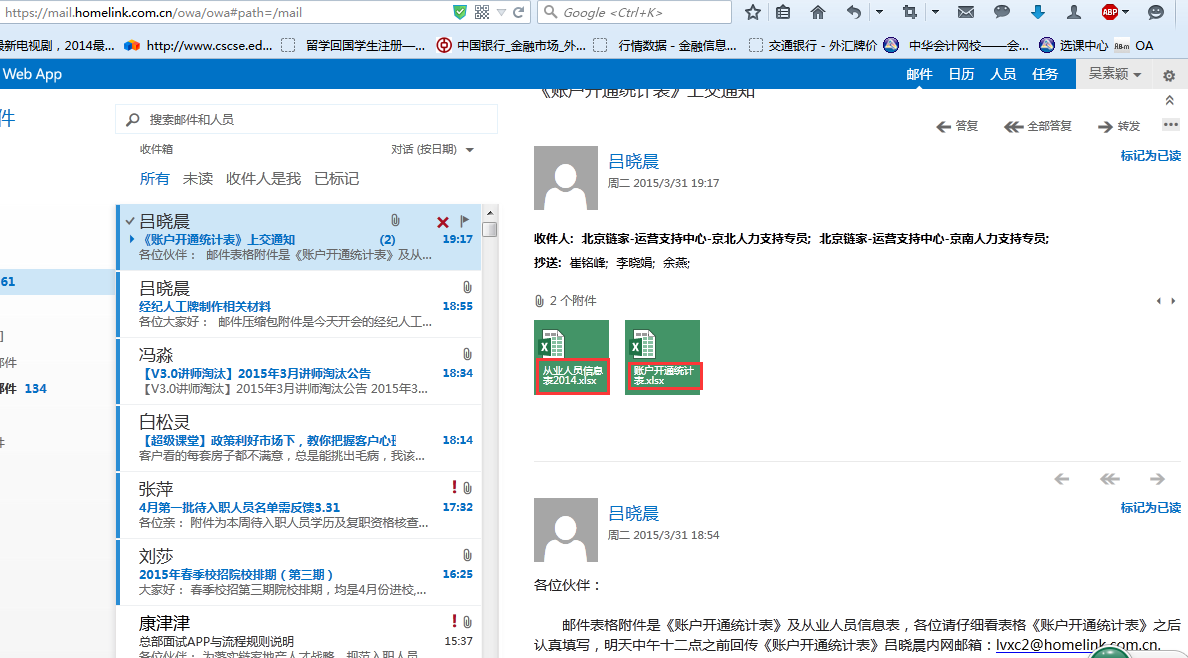Viewport: 1188px width, 658px height.
Task: Open 张萍's 4月第一批待入职人员 message
Action: pos(299,505)
